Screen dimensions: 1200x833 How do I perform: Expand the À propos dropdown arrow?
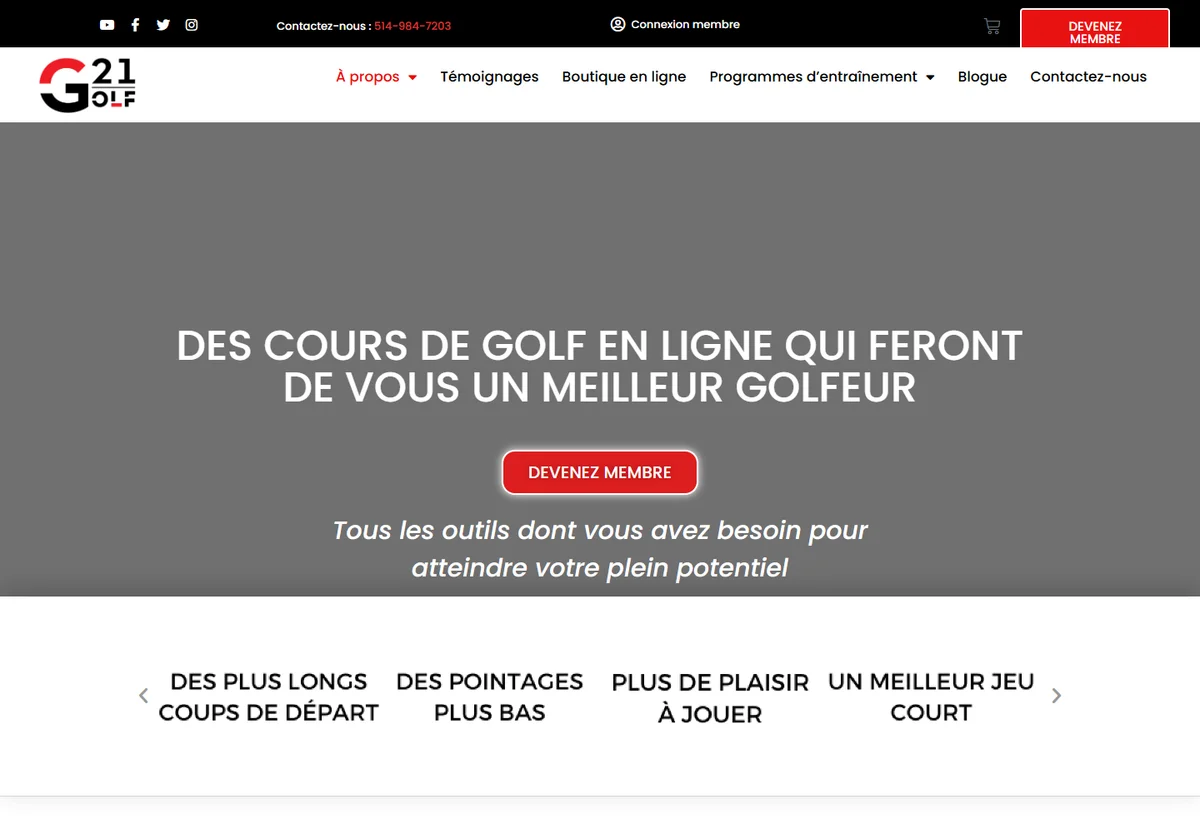tap(412, 77)
